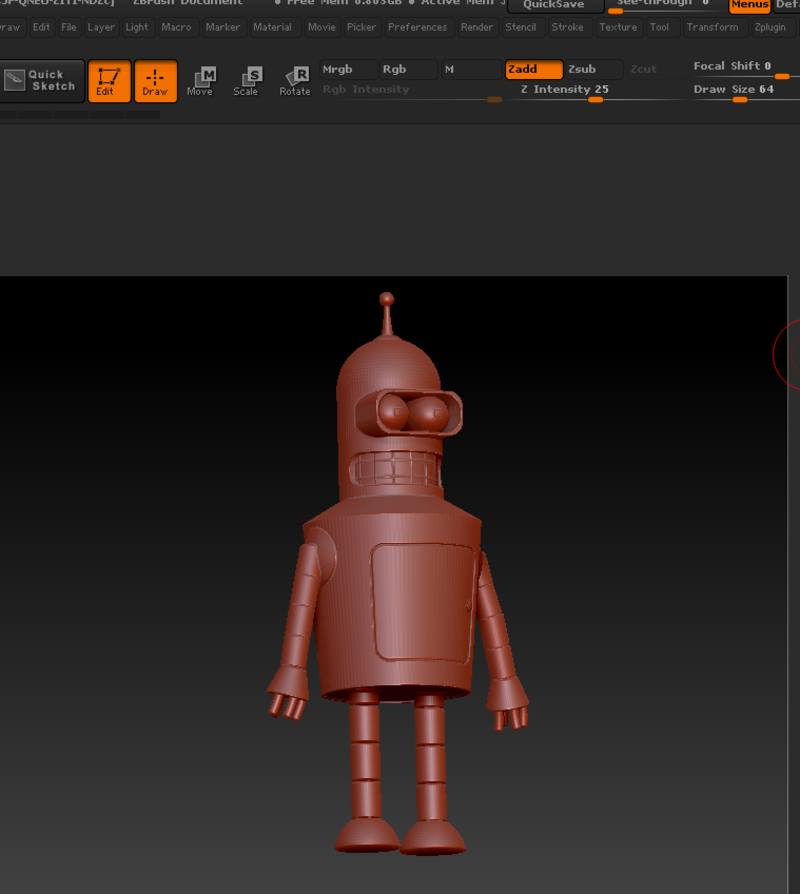The height and width of the screenshot is (894, 800).
Task: Adjust the Draw Size slider
Action: [746, 92]
